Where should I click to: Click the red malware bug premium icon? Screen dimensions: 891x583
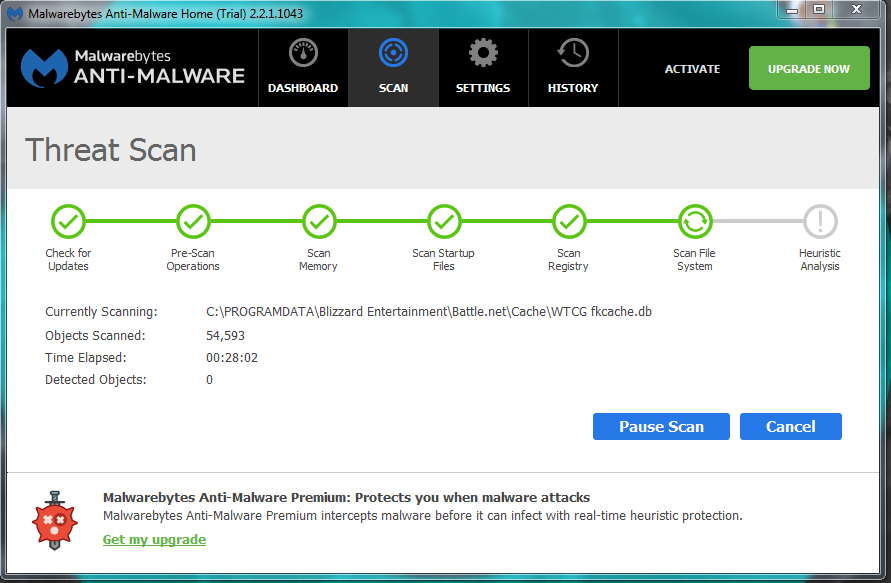(x=55, y=520)
